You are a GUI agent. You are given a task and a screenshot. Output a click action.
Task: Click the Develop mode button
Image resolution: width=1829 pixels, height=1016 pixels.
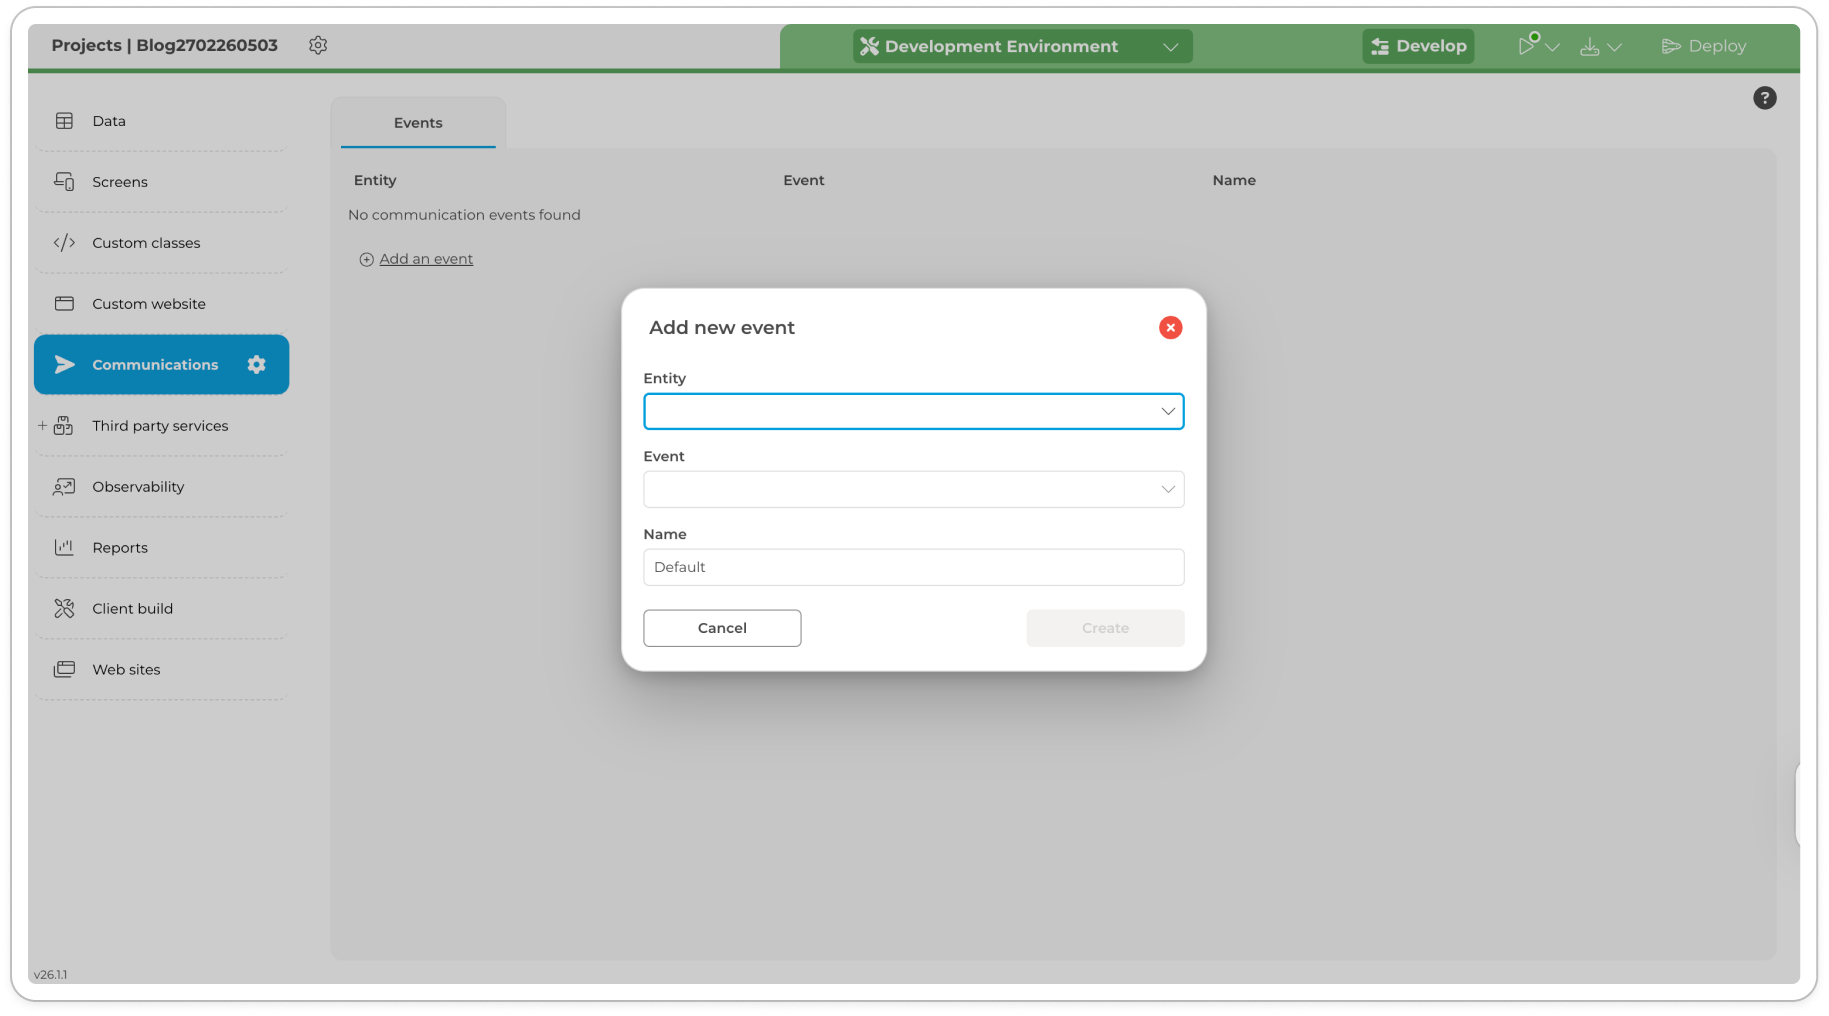(x=1417, y=46)
